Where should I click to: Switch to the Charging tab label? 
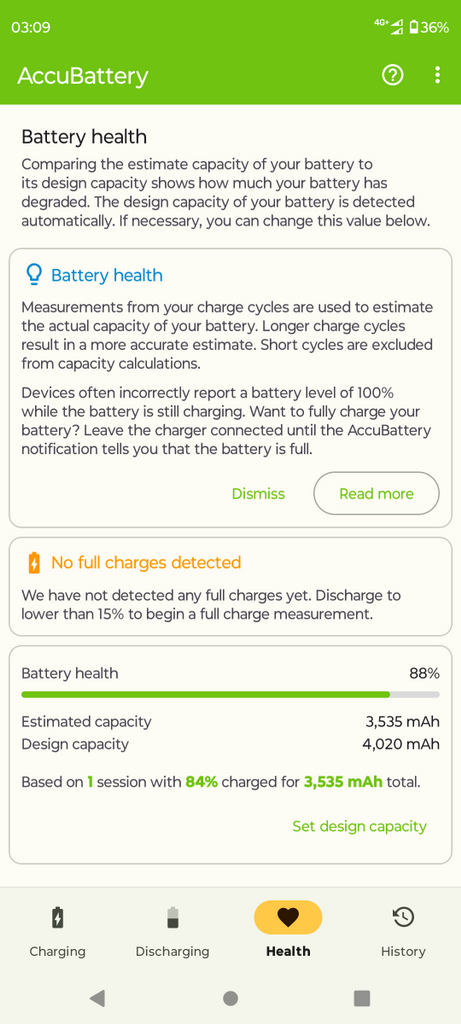click(57, 952)
